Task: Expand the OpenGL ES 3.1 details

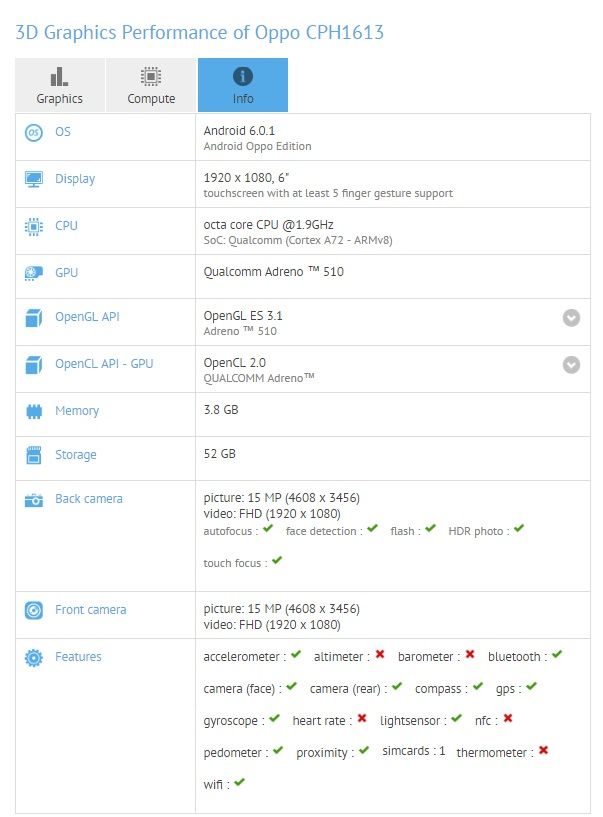Action: pyautogui.click(x=571, y=317)
